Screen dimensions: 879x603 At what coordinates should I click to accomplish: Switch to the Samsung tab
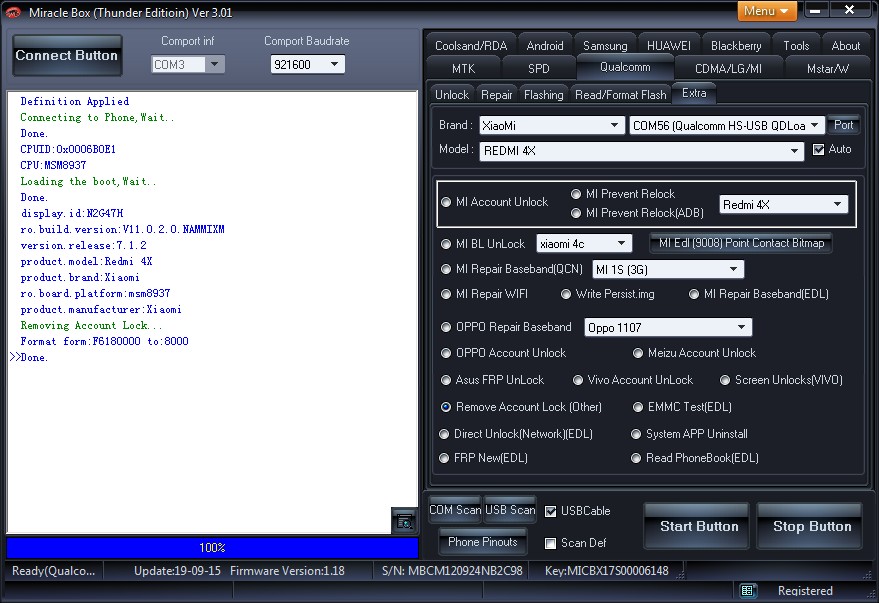pyautogui.click(x=605, y=45)
